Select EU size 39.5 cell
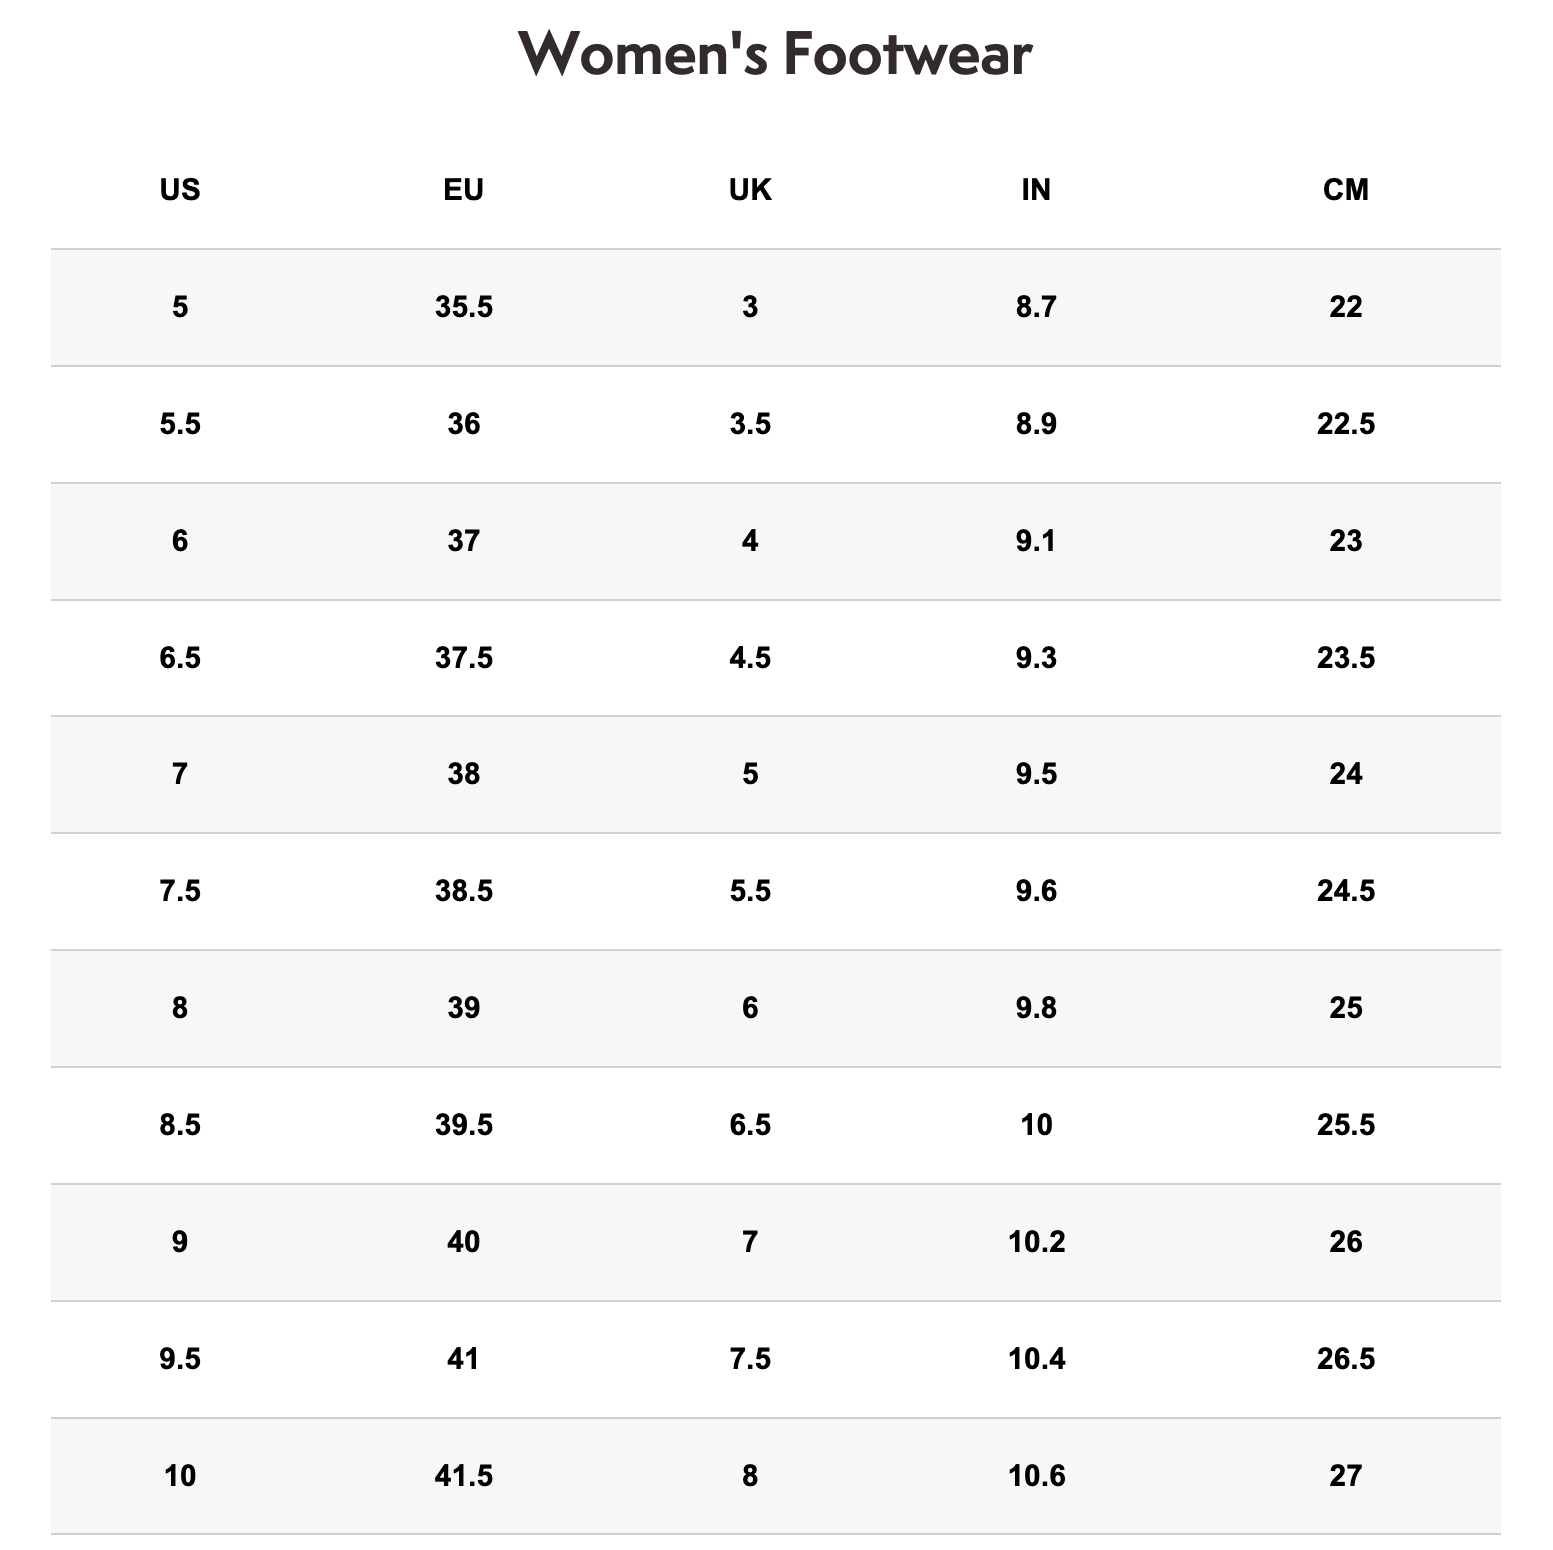Viewport: 1553px width, 1550px height. [463, 1125]
